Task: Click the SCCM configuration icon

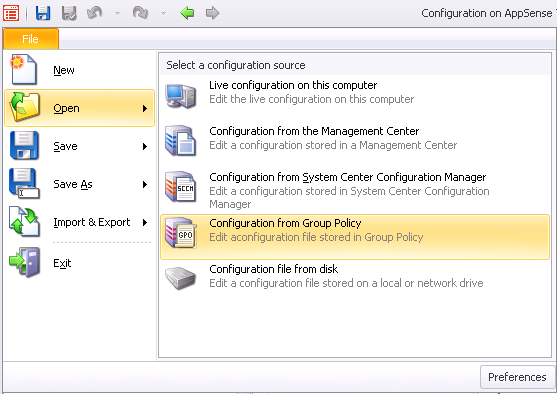Action: [180, 187]
